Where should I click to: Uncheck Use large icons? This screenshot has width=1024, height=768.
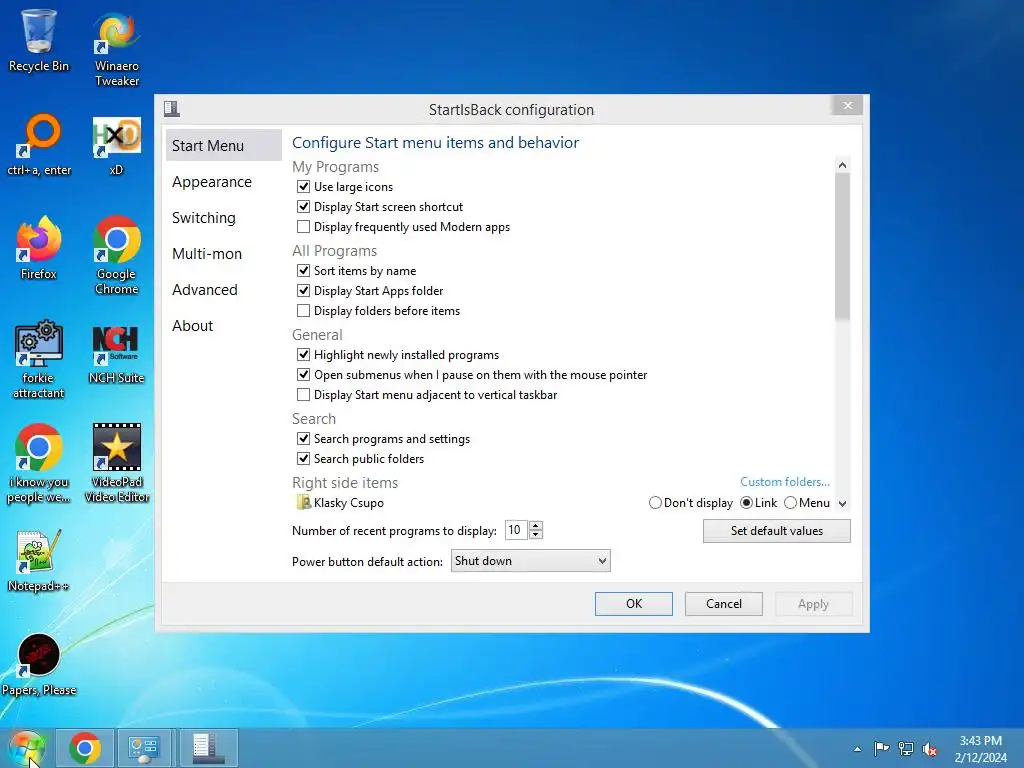point(303,186)
